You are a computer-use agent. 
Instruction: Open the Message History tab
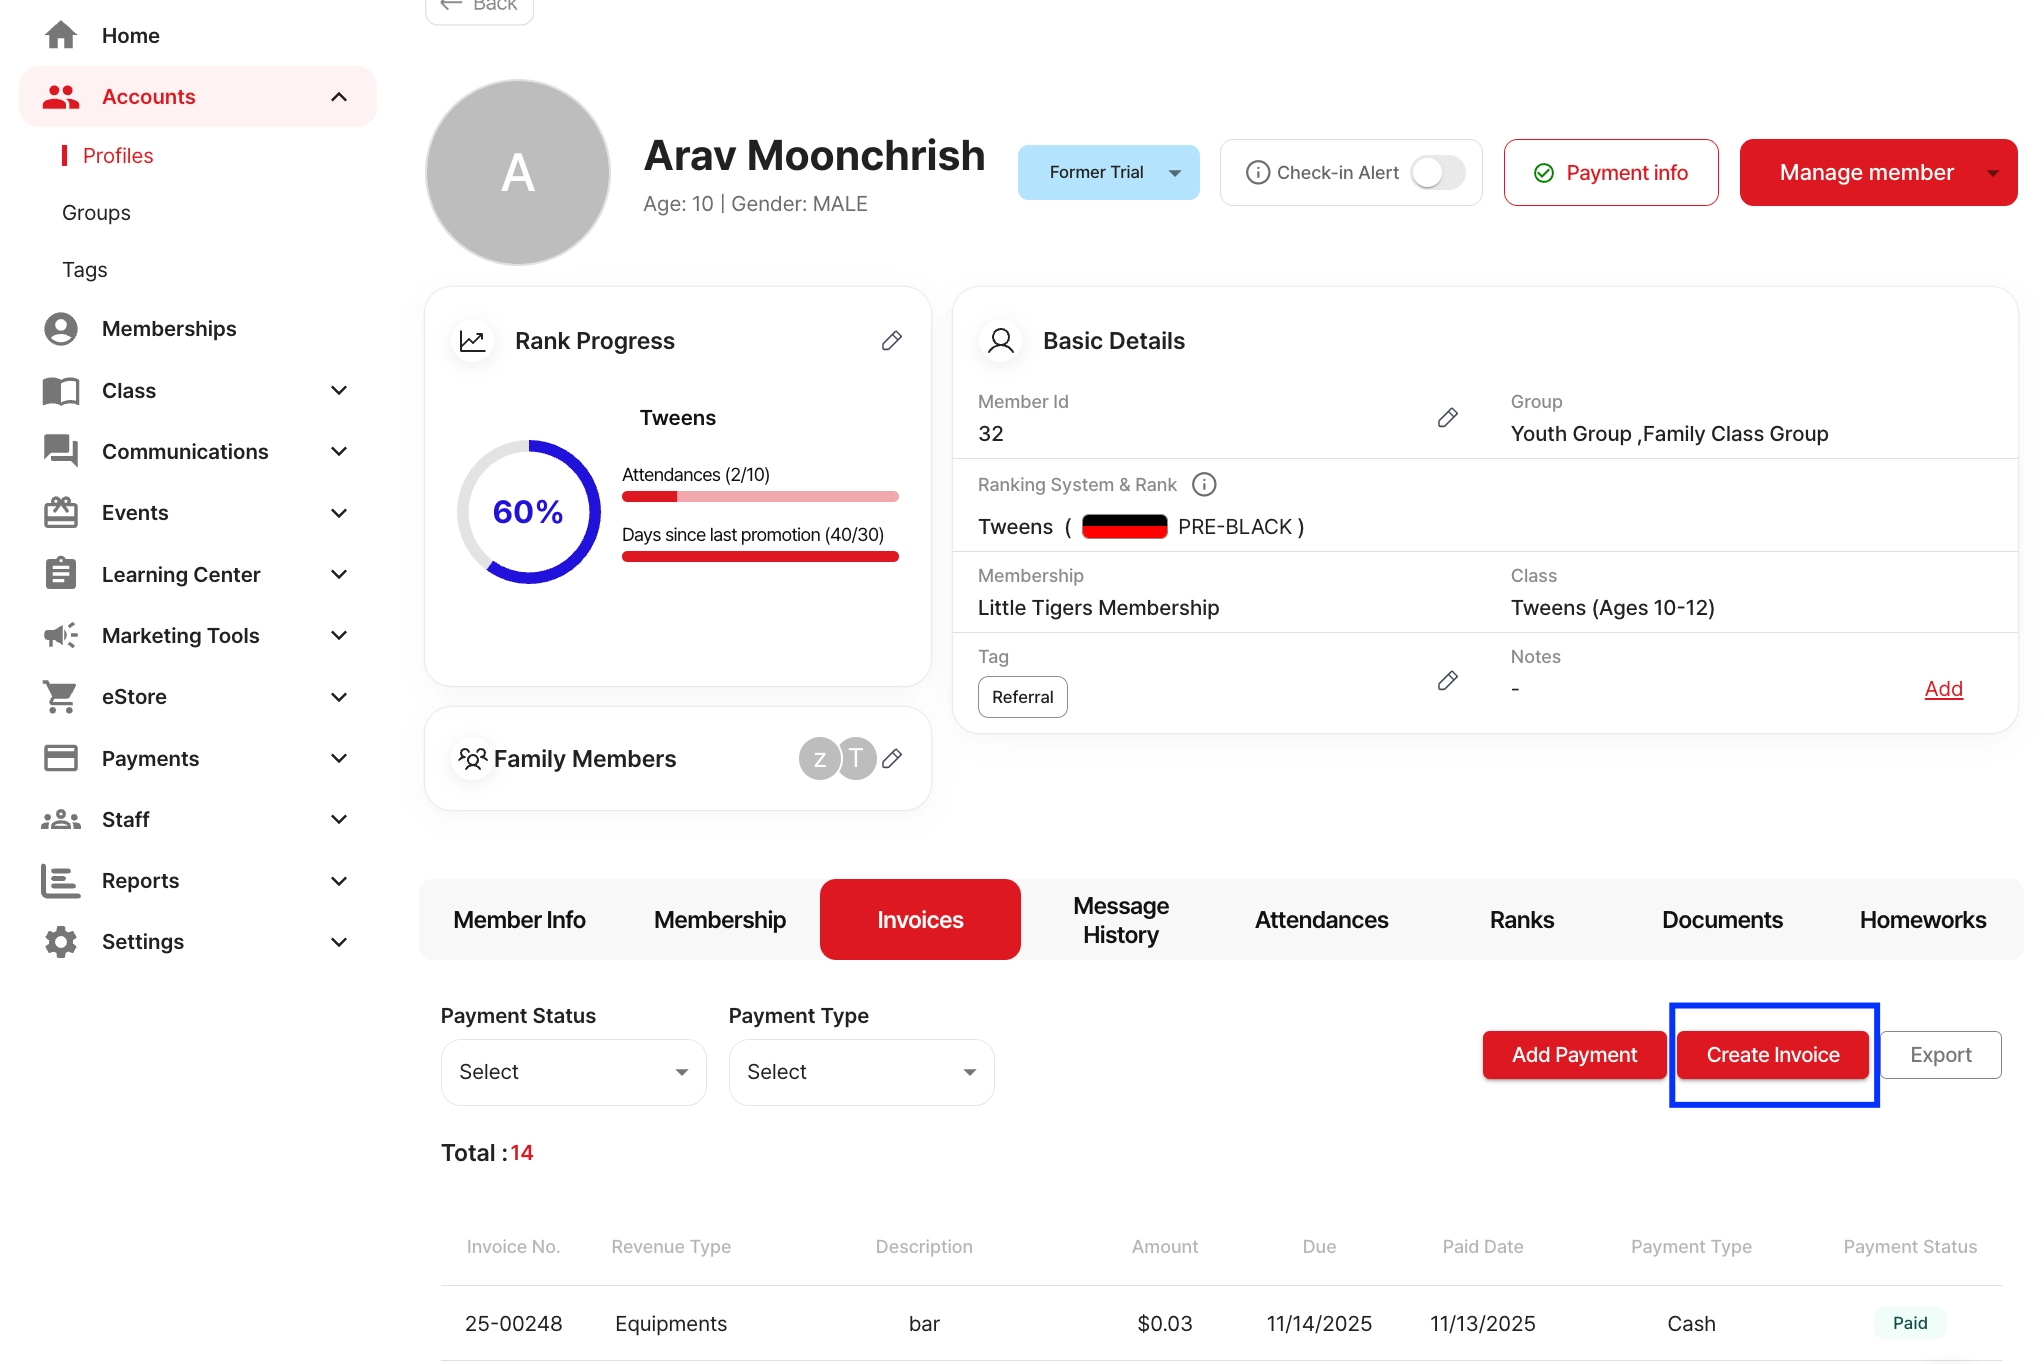1120,920
